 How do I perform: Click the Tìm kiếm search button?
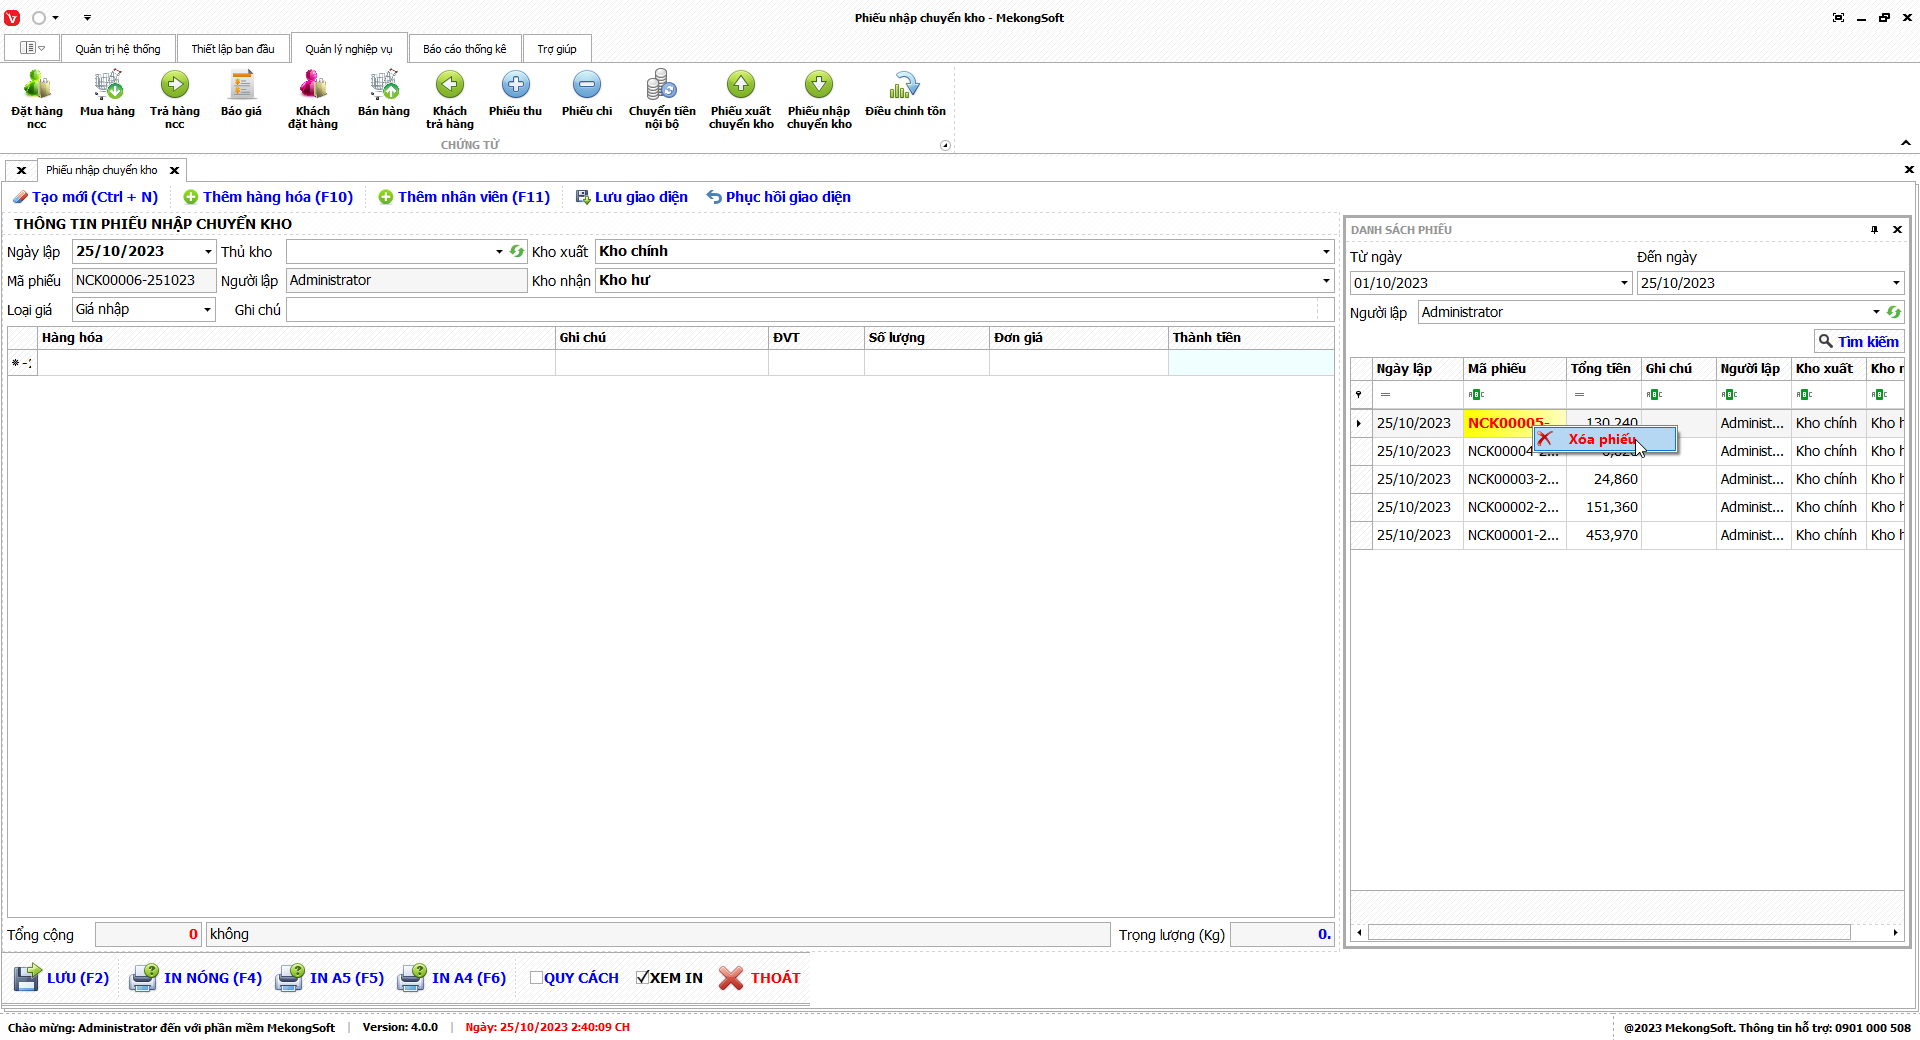1858,342
